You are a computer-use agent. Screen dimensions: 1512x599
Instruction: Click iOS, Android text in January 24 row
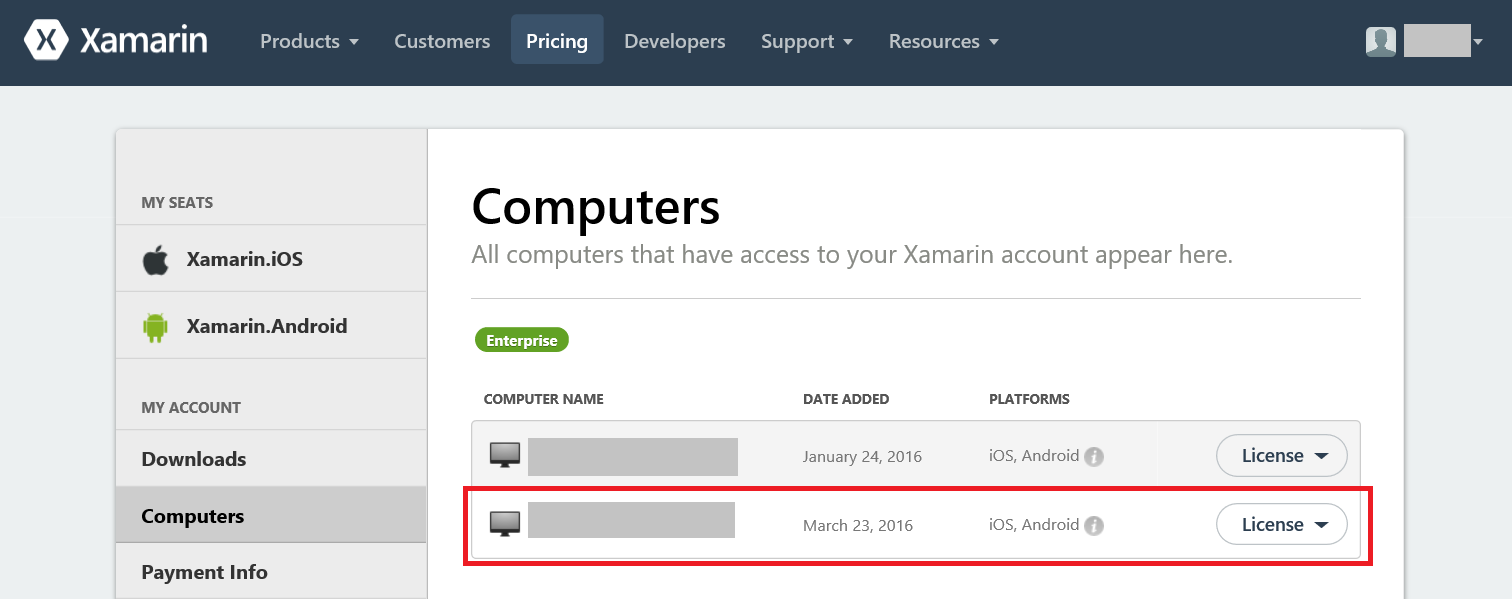point(1034,456)
